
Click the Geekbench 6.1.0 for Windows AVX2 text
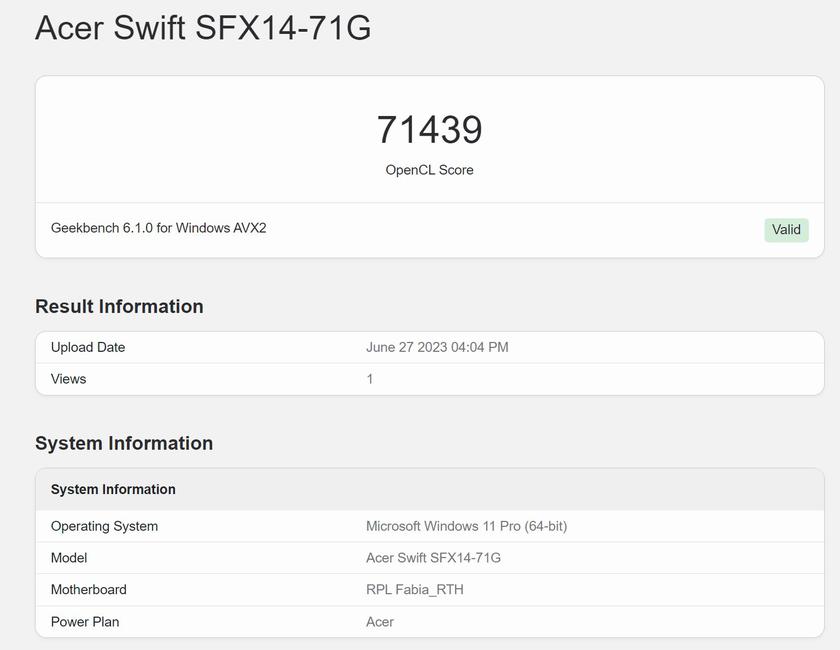[158, 228]
